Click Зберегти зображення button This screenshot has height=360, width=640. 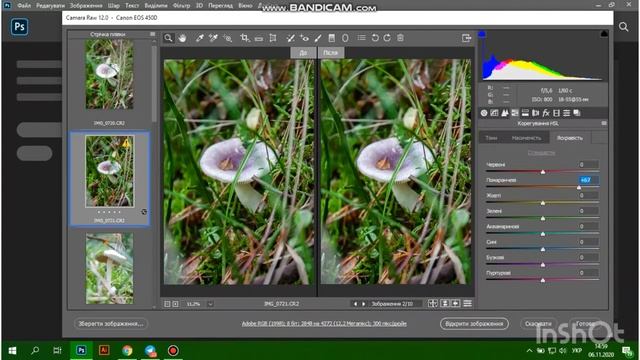[x=111, y=324]
